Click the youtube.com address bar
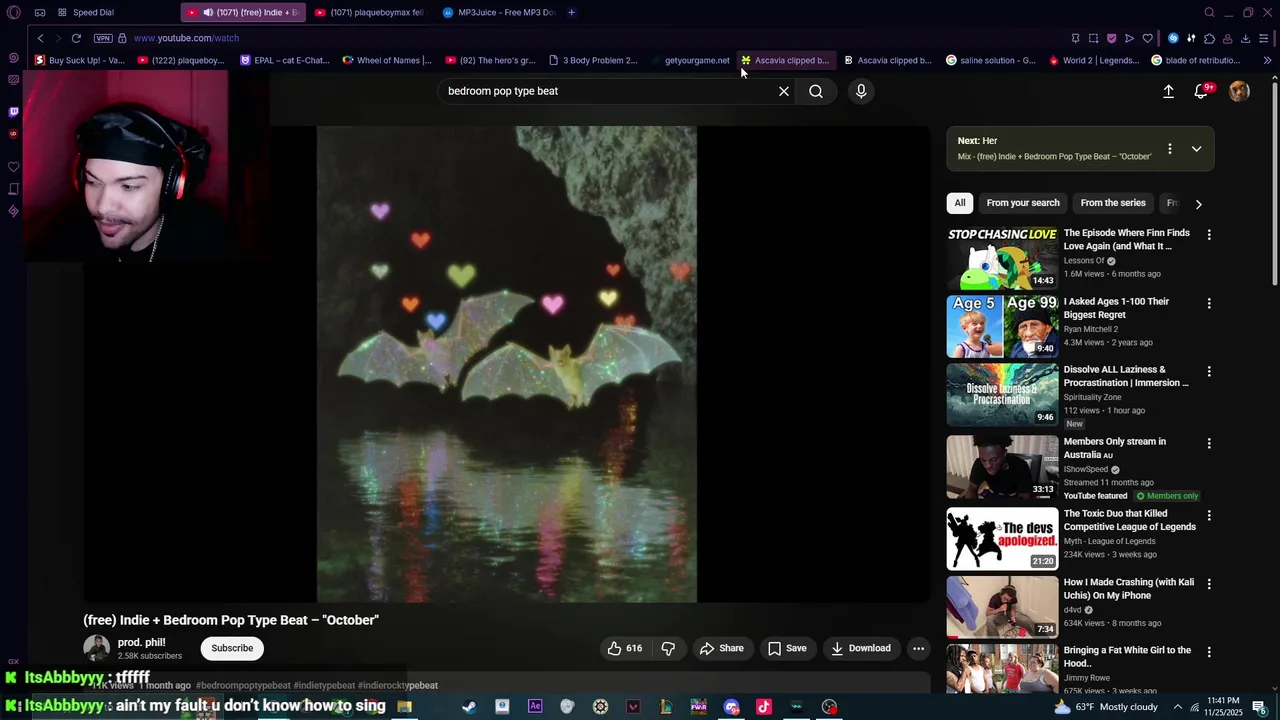 pos(186,38)
